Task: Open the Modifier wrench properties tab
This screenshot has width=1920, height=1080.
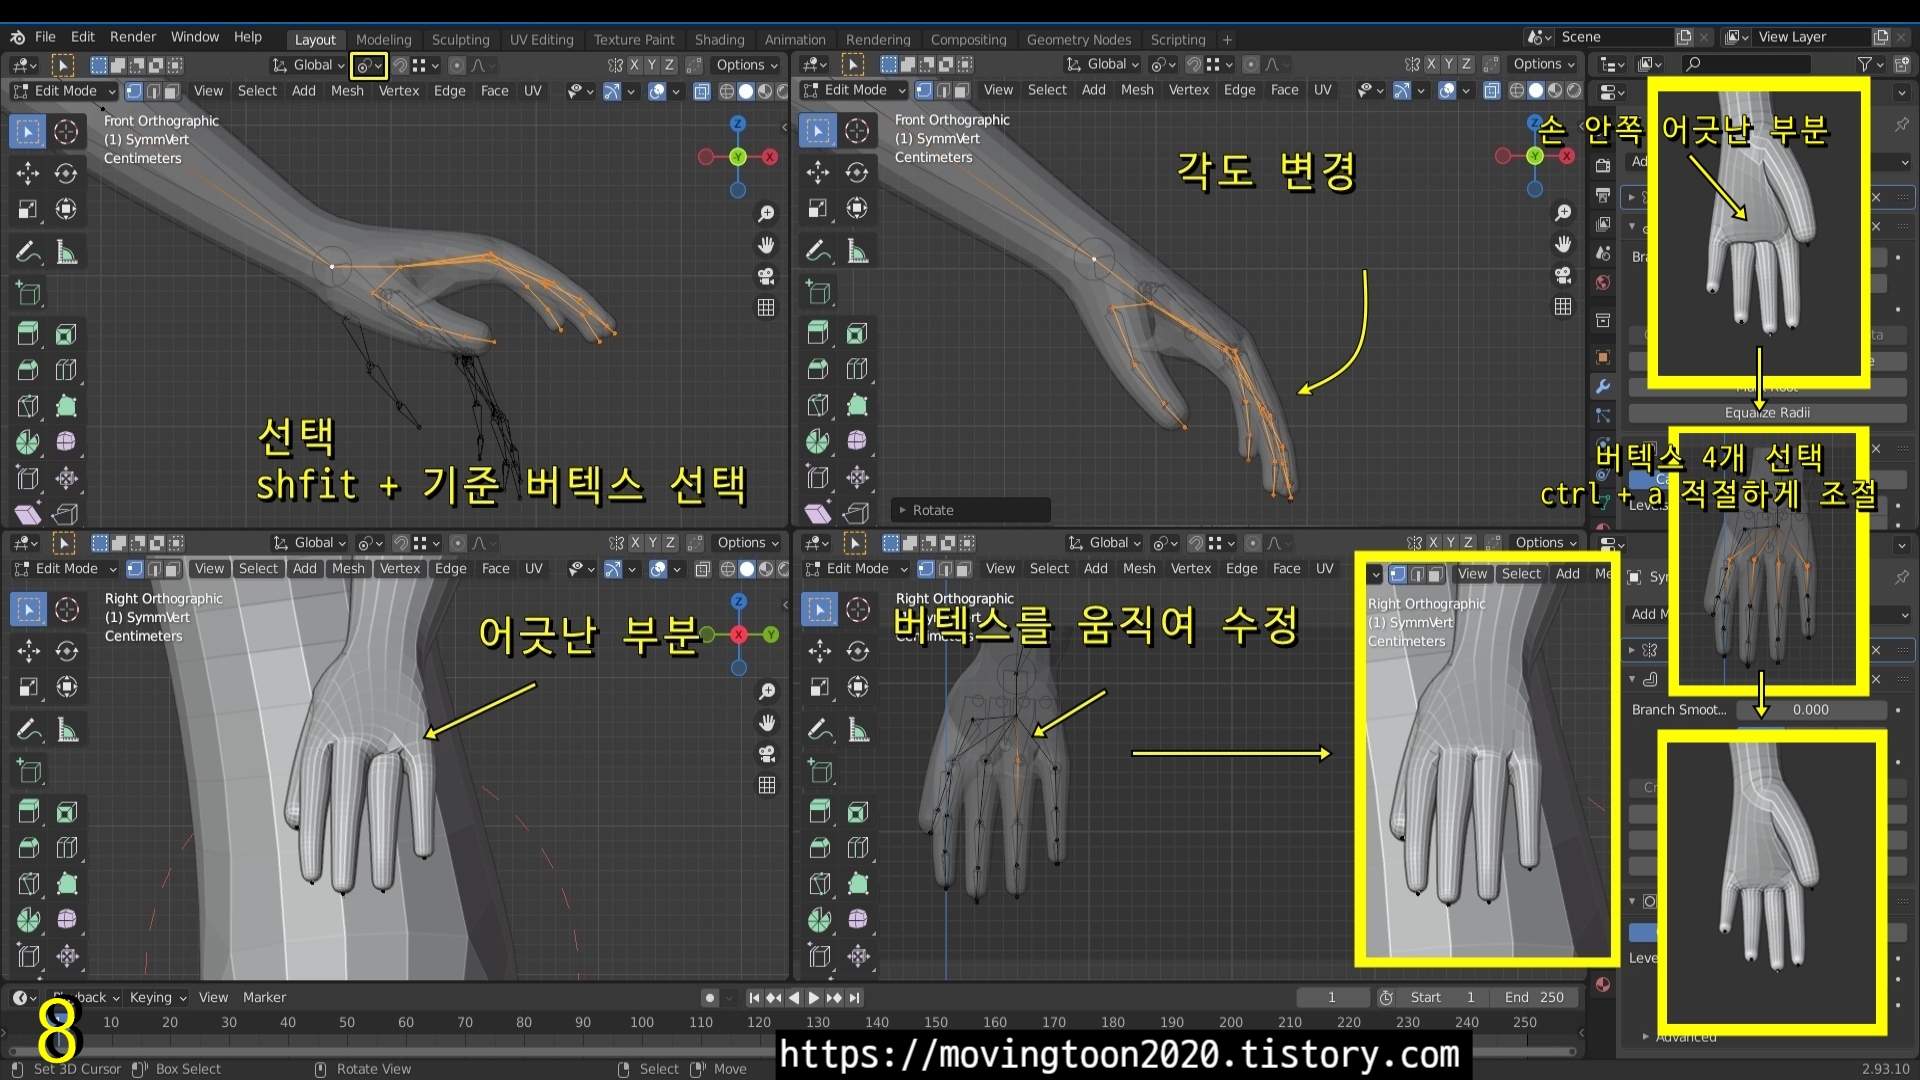Action: [x=1603, y=386]
